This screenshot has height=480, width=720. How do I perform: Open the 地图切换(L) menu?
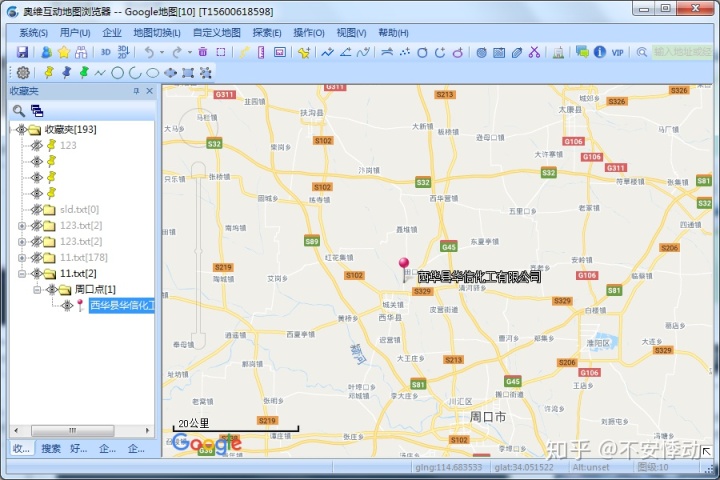157,33
